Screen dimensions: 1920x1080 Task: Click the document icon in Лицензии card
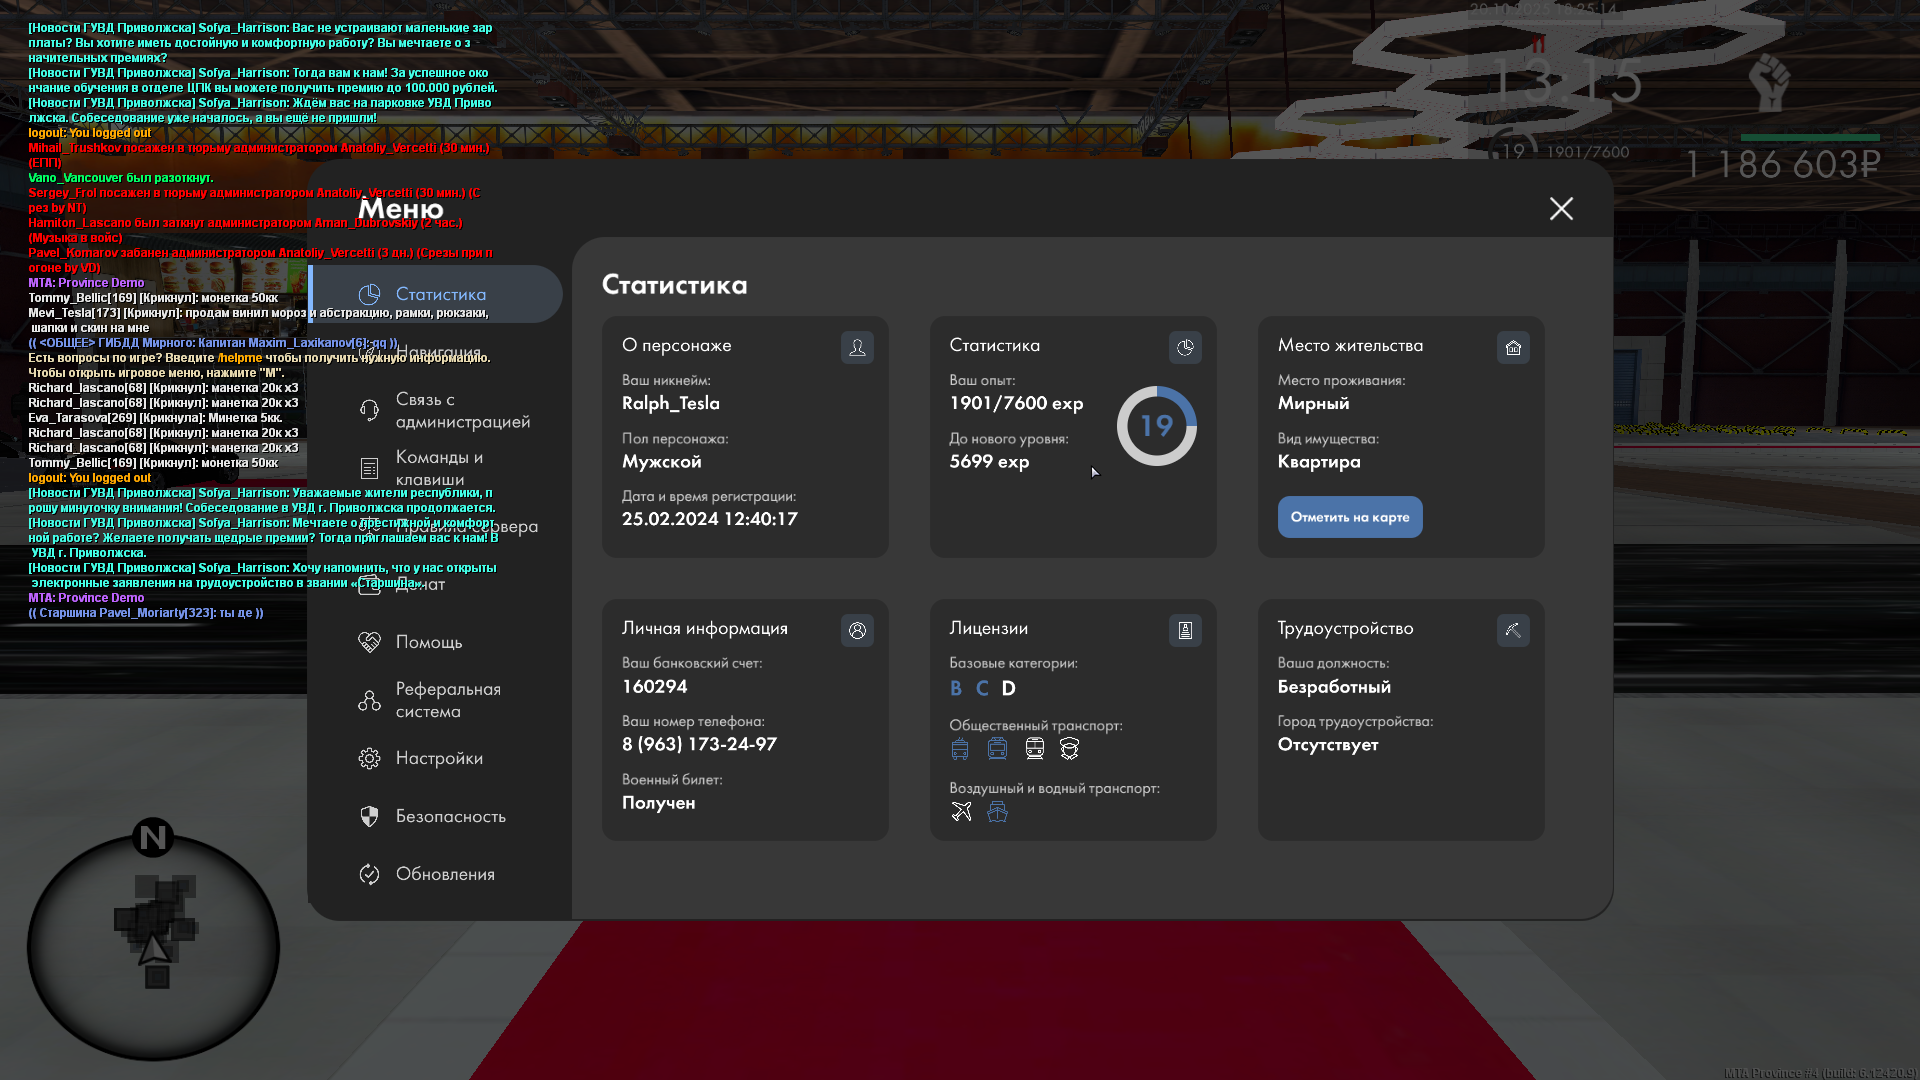click(1185, 630)
